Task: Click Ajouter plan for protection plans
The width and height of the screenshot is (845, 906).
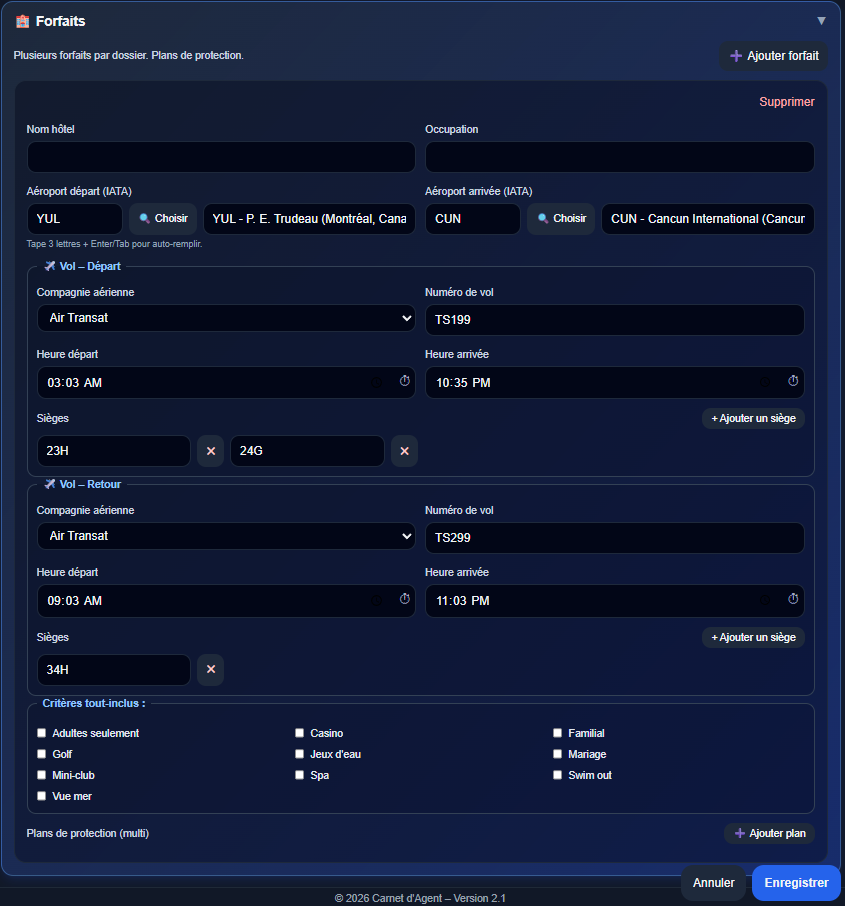Action: point(768,833)
